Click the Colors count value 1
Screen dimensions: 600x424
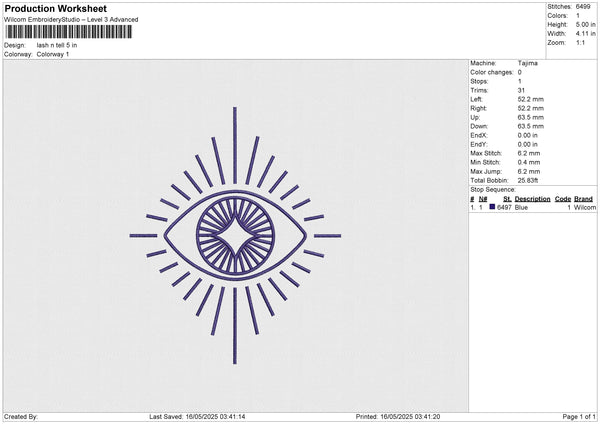tap(578, 16)
